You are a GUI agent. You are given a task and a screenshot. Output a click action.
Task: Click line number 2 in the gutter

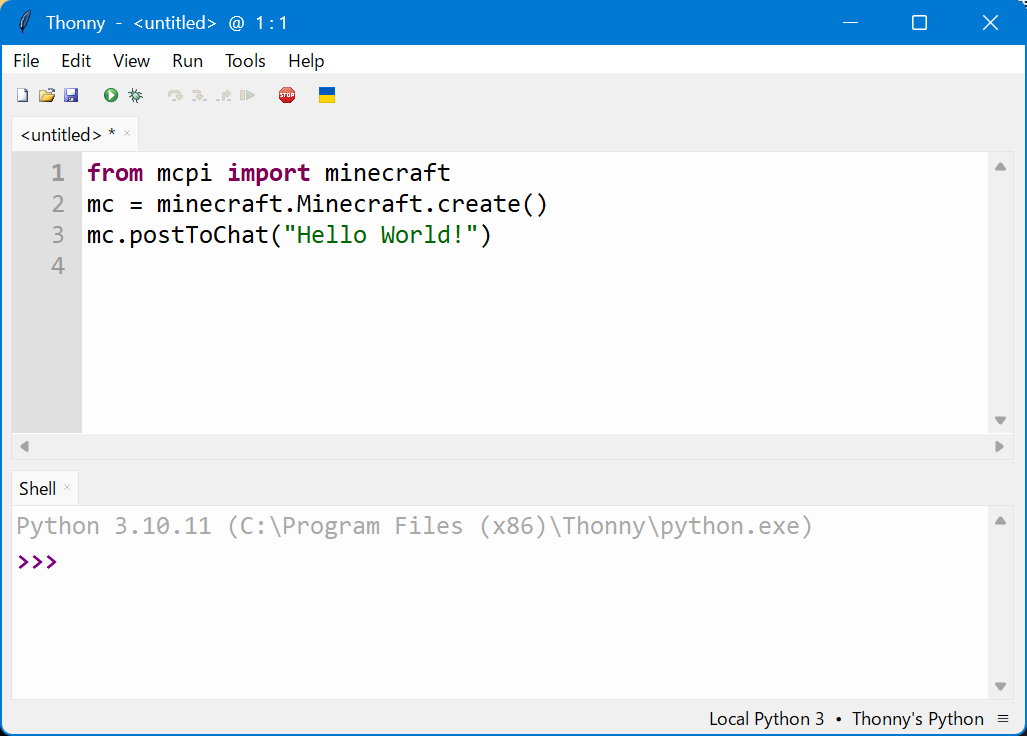click(x=58, y=204)
